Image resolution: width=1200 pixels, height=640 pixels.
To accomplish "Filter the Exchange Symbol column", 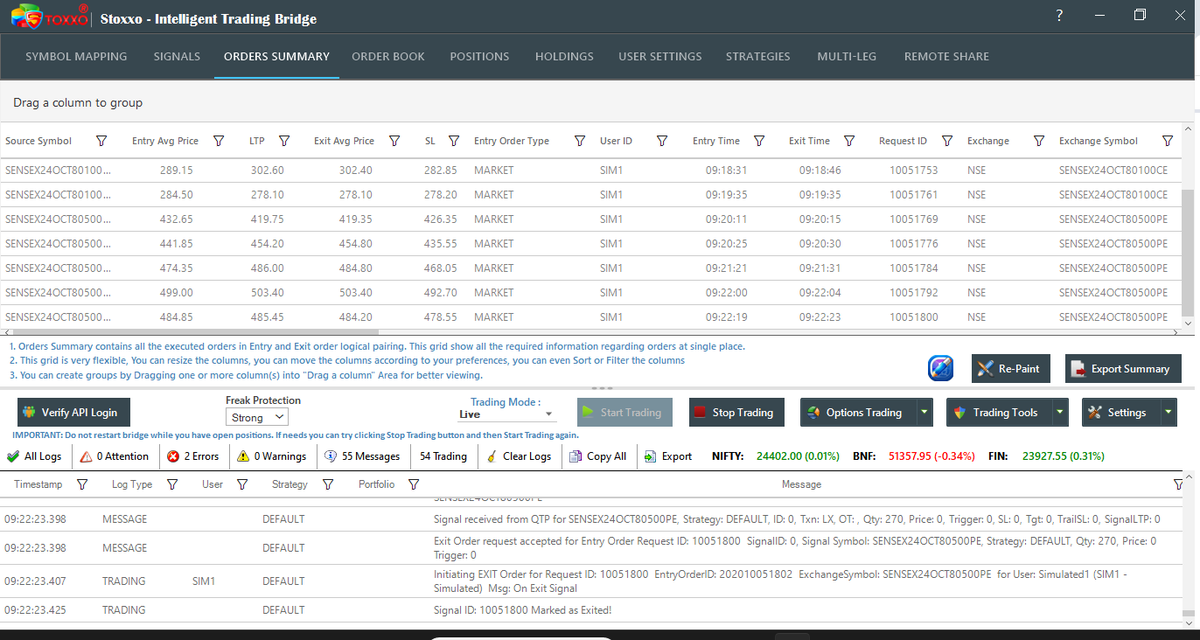I will coord(1167,141).
